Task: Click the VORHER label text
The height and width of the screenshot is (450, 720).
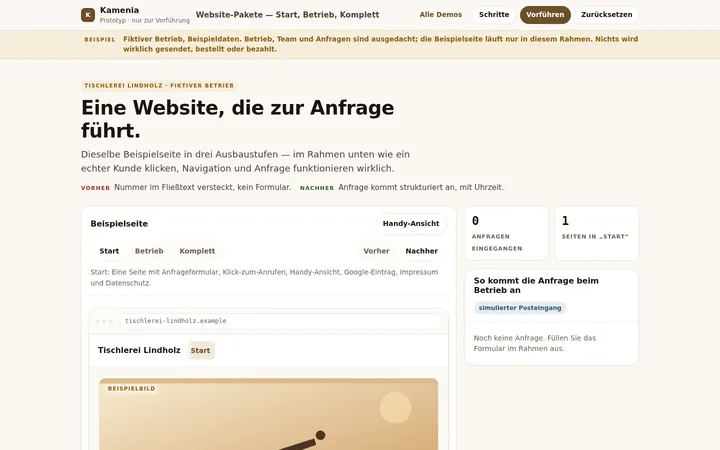Action: click(96, 188)
